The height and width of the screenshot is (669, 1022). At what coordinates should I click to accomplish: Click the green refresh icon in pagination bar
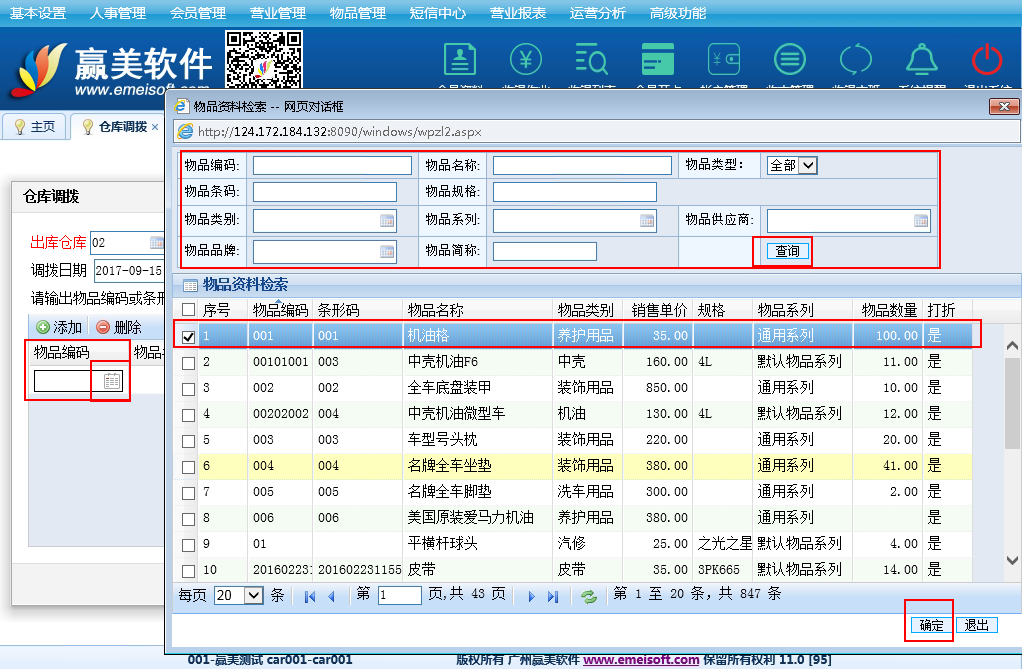(589, 596)
